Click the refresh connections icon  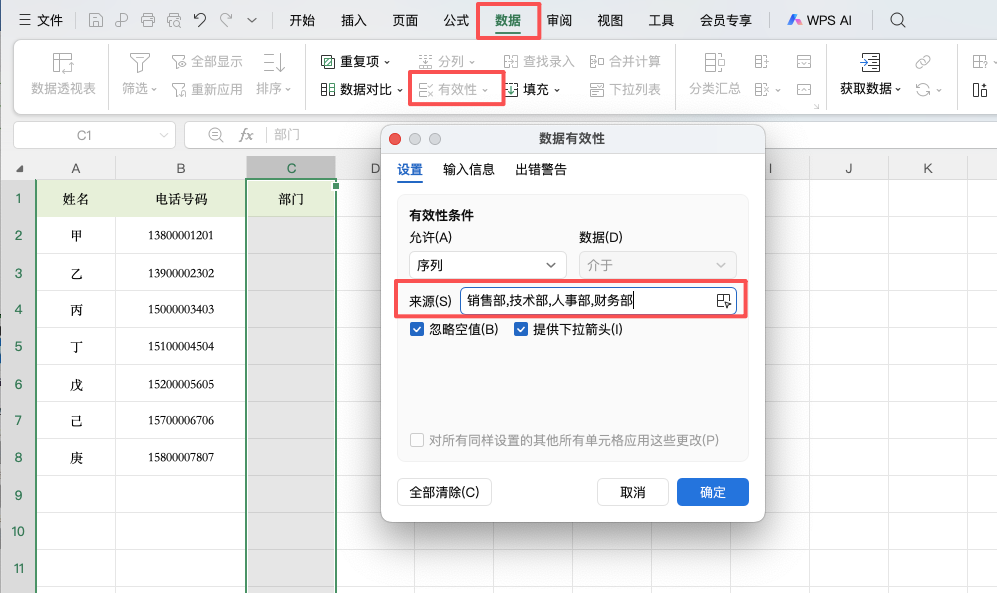(923, 90)
